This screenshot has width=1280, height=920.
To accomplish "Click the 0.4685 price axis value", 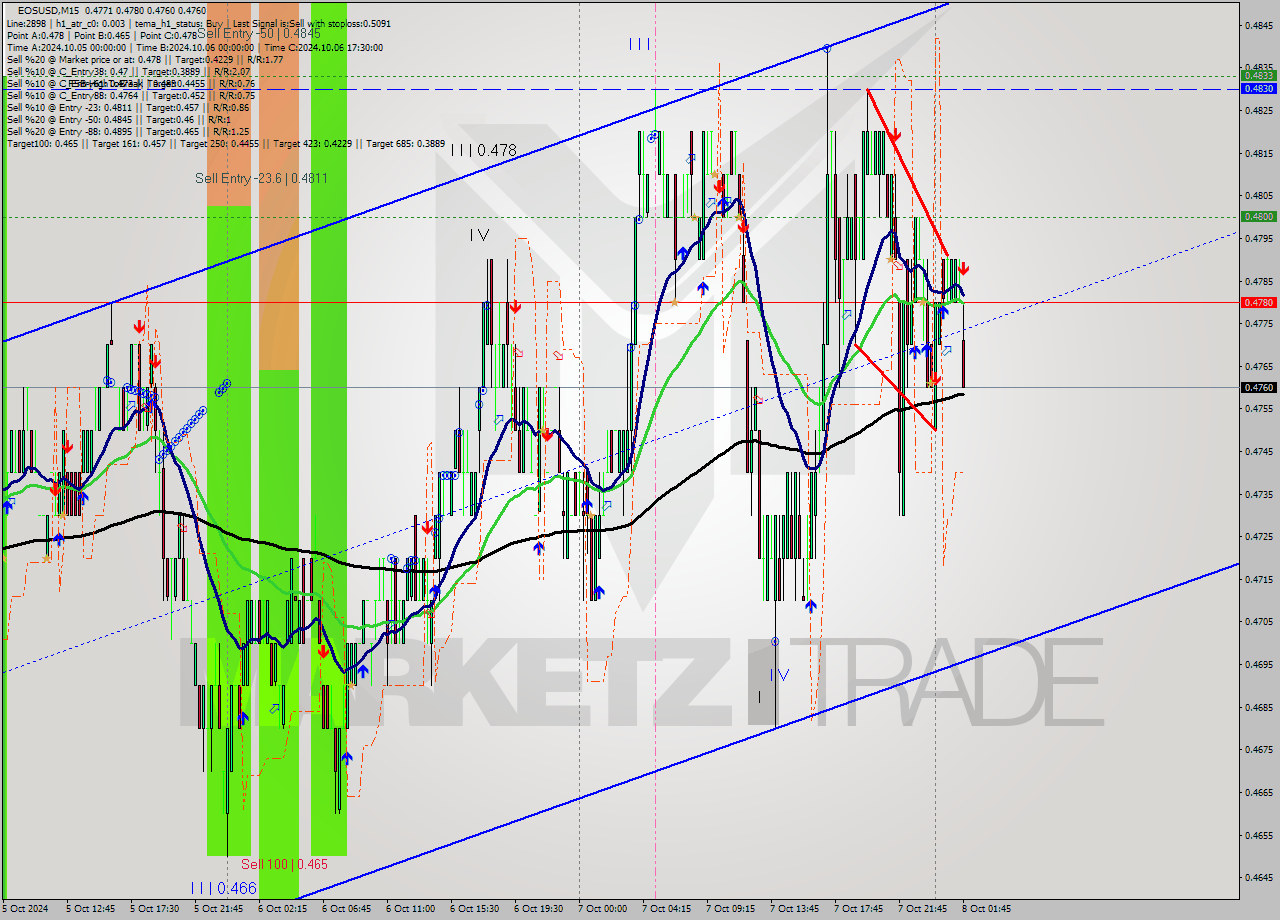I will 1258,707.
